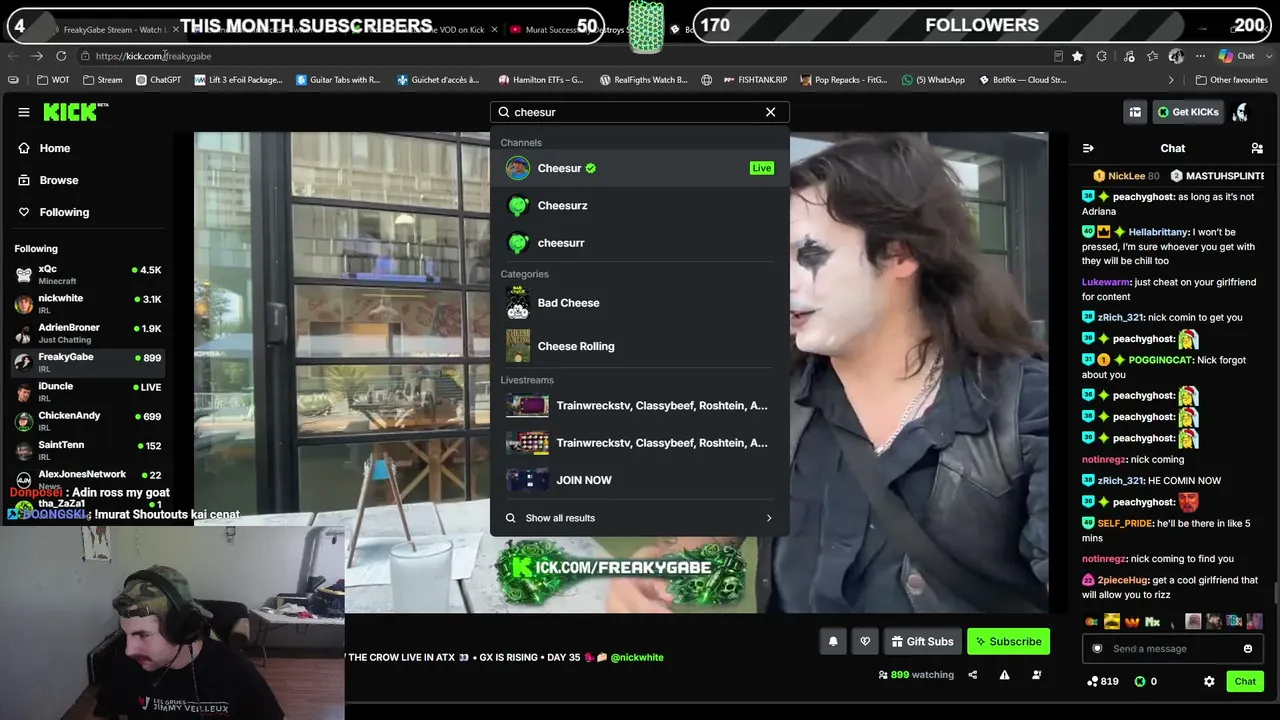The width and height of the screenshot is (1280, 720).
Task: Click the Mx emote in chat emote bar
Action: (1152, 621)
